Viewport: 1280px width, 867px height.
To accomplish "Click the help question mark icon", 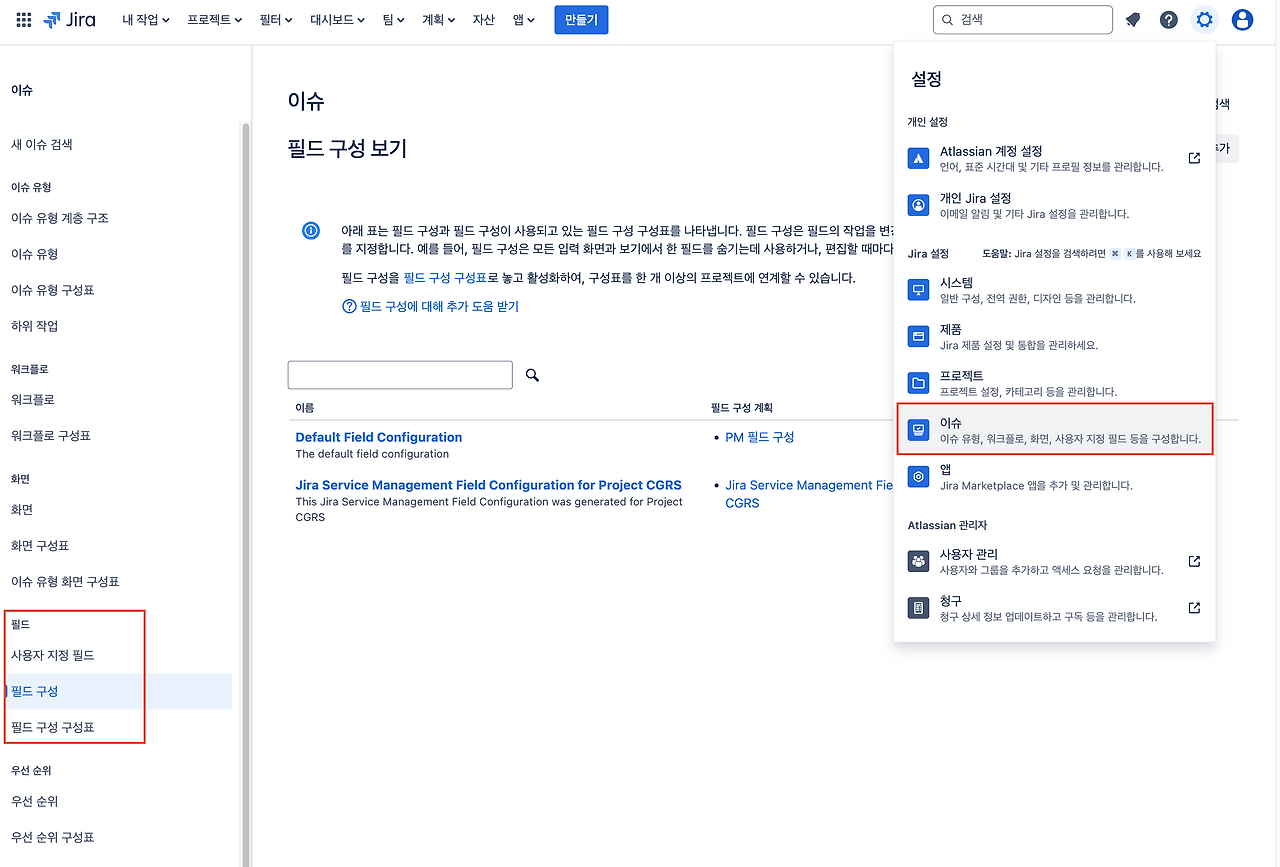I will click(x=1168, y=19).
